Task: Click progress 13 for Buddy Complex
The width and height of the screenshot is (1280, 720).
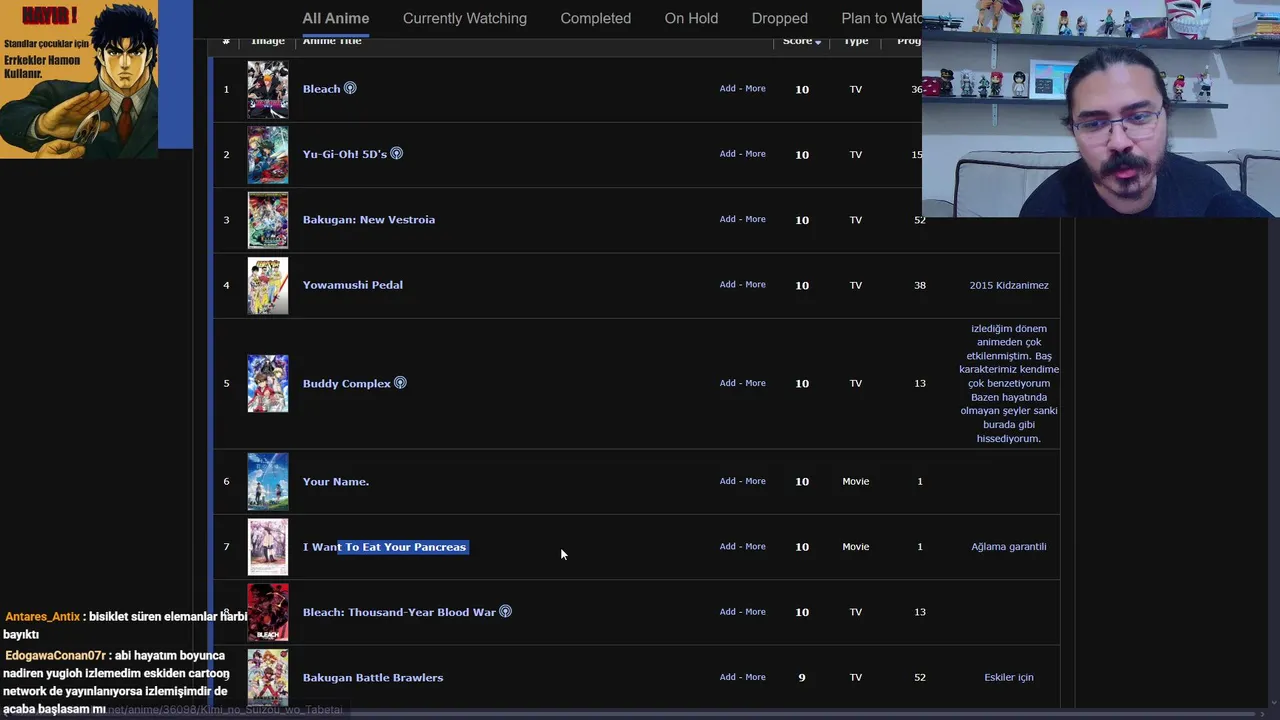Action: click(x=920, y=383)
